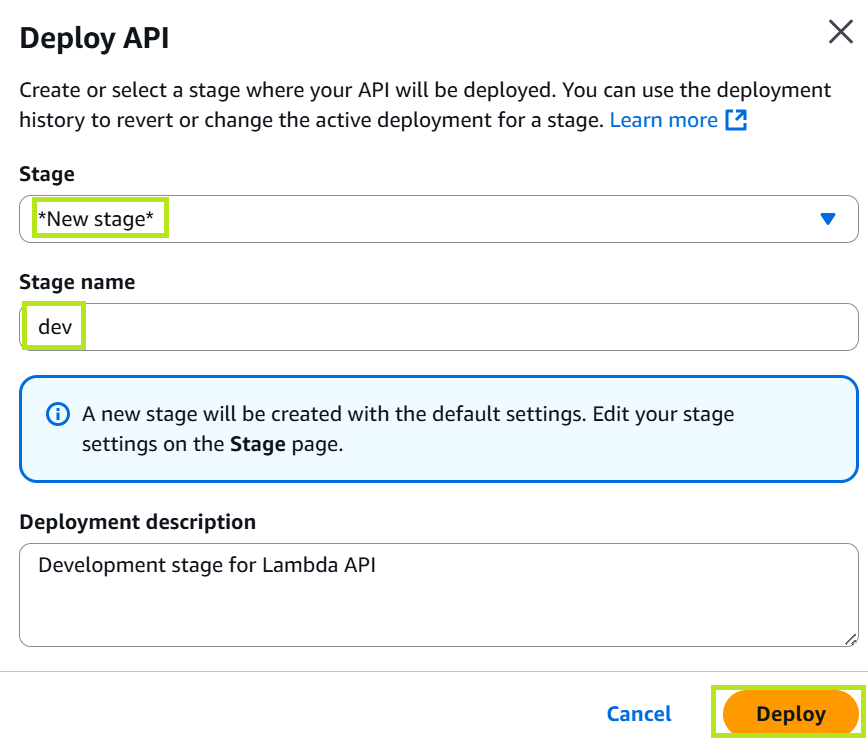Click the 'Development stage for Lambda API' text

pyautogui.click(x=208, y=565)
